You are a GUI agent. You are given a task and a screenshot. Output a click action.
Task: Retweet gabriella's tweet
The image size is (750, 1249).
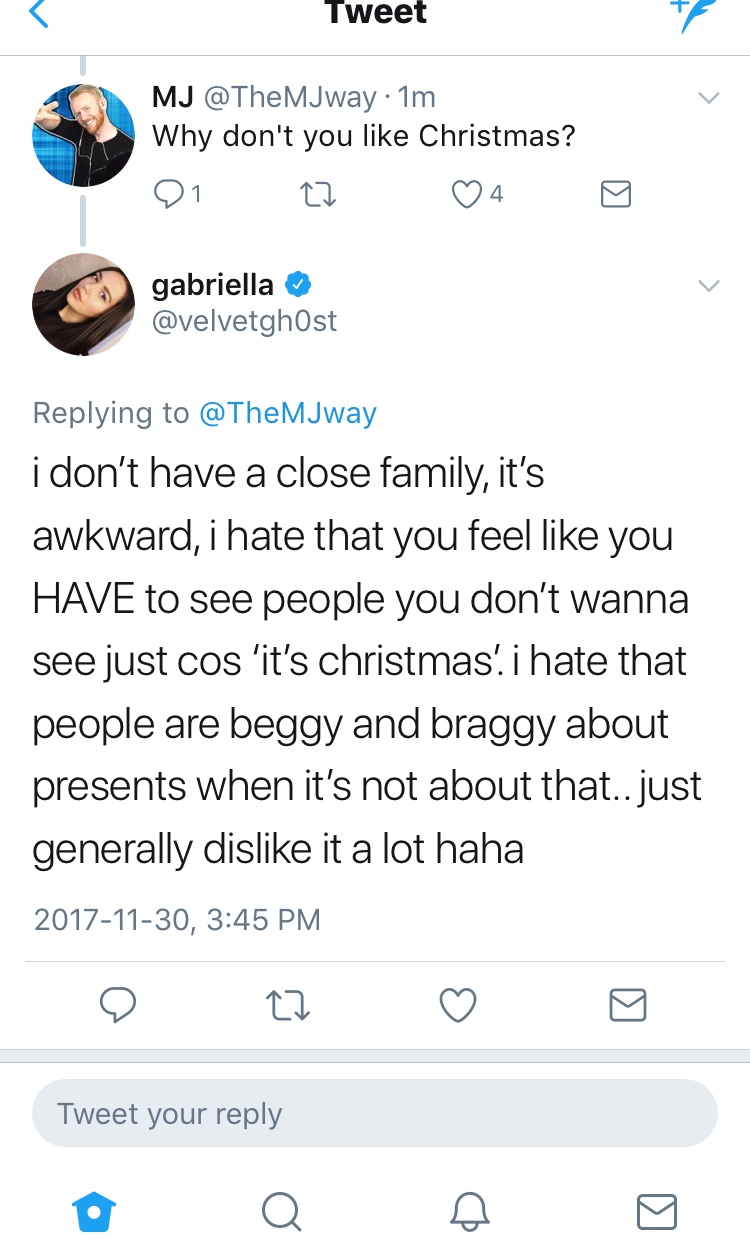click(289, 1004)
